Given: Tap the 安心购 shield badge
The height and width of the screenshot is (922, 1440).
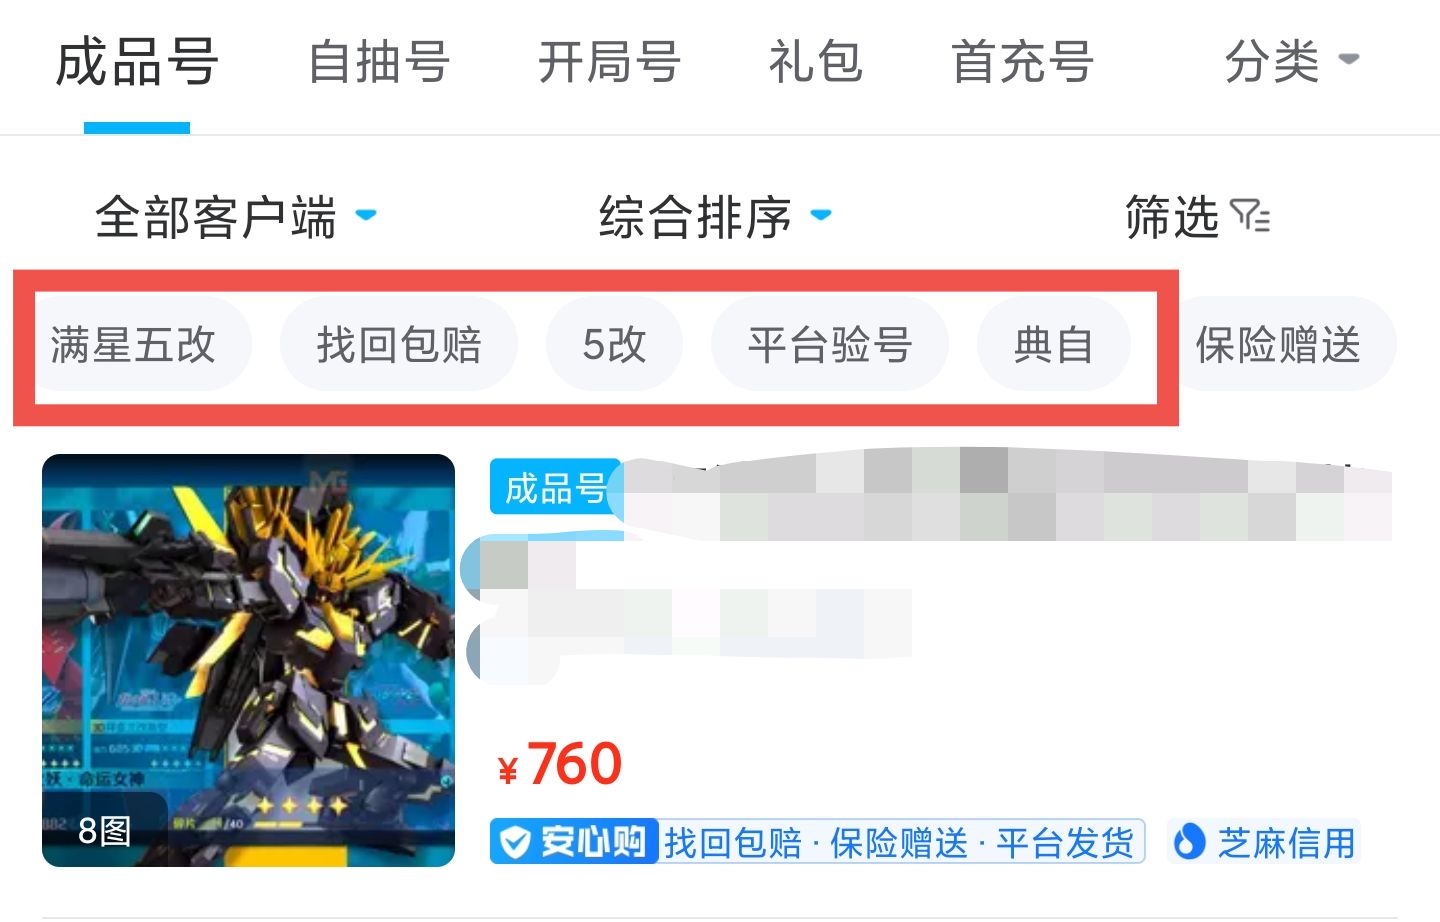Looking at the screenshot, I should tap(574, 842).
